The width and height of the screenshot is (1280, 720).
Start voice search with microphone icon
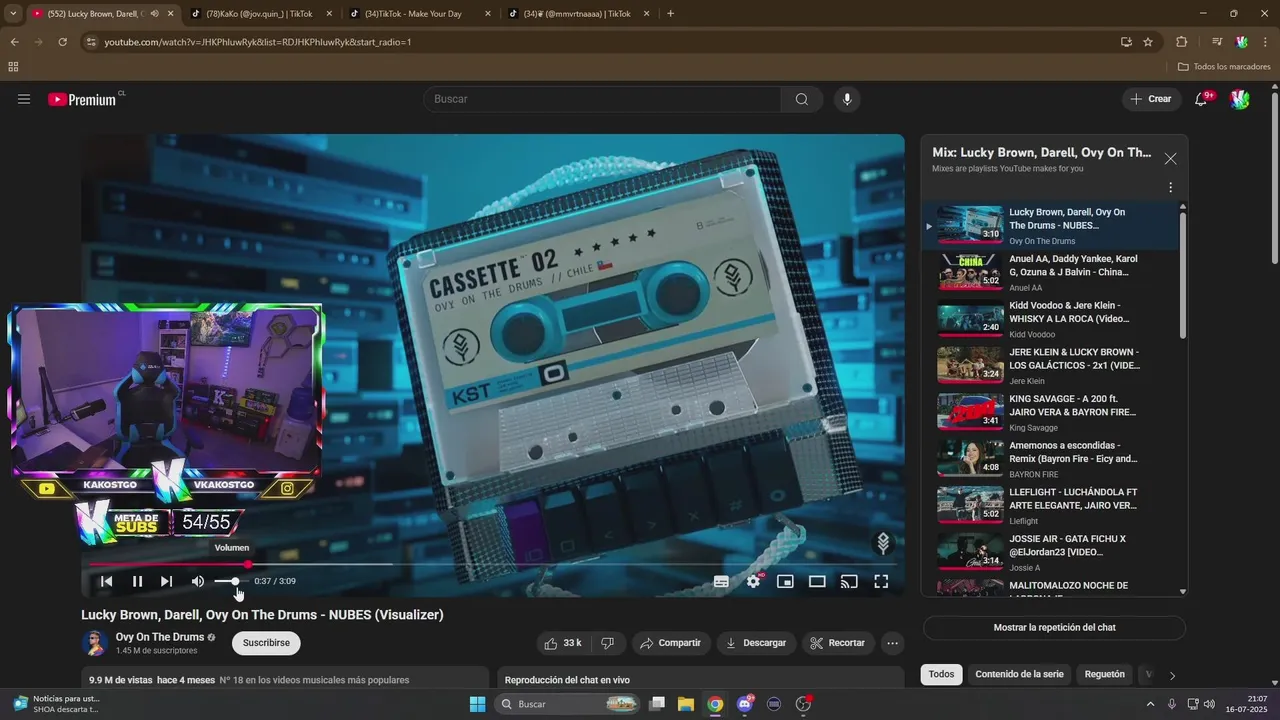(x=847, y=99)
